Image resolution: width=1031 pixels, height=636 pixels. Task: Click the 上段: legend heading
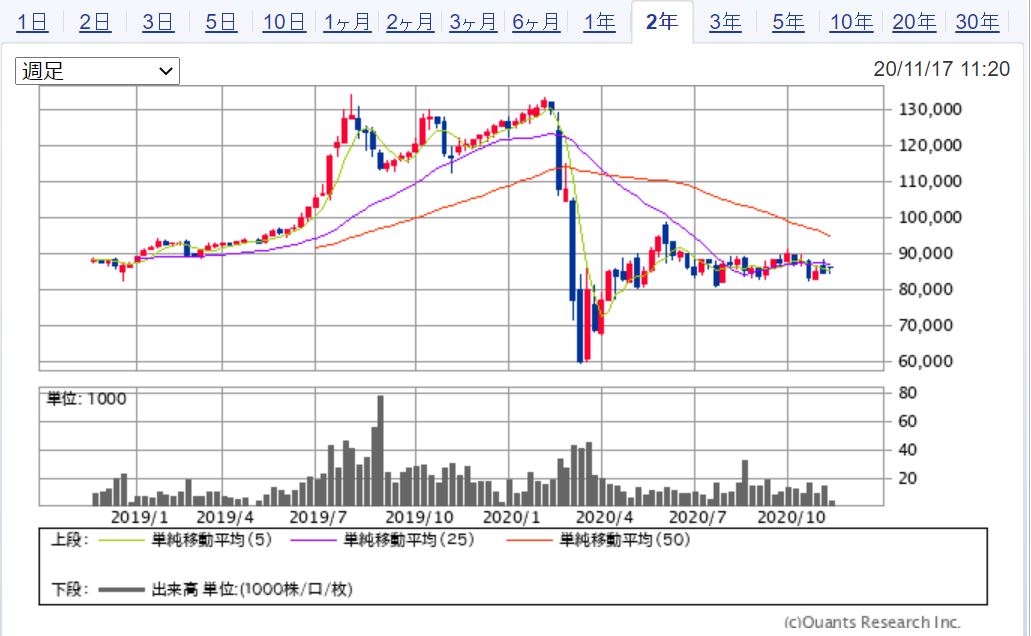point(70,540)
